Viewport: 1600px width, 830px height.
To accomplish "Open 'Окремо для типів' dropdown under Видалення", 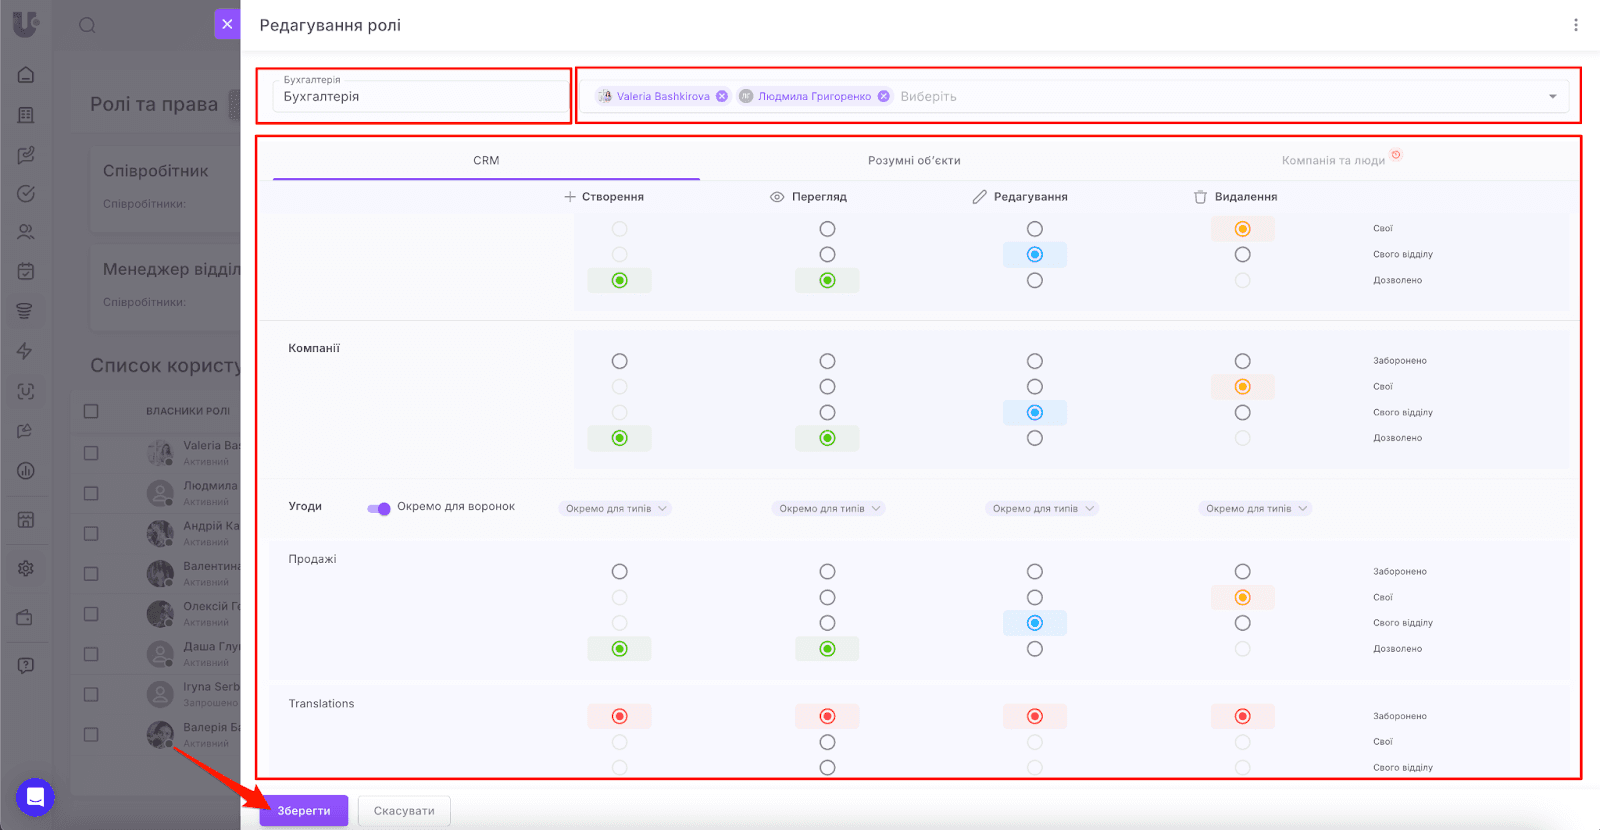I will tap(1256, 509).
